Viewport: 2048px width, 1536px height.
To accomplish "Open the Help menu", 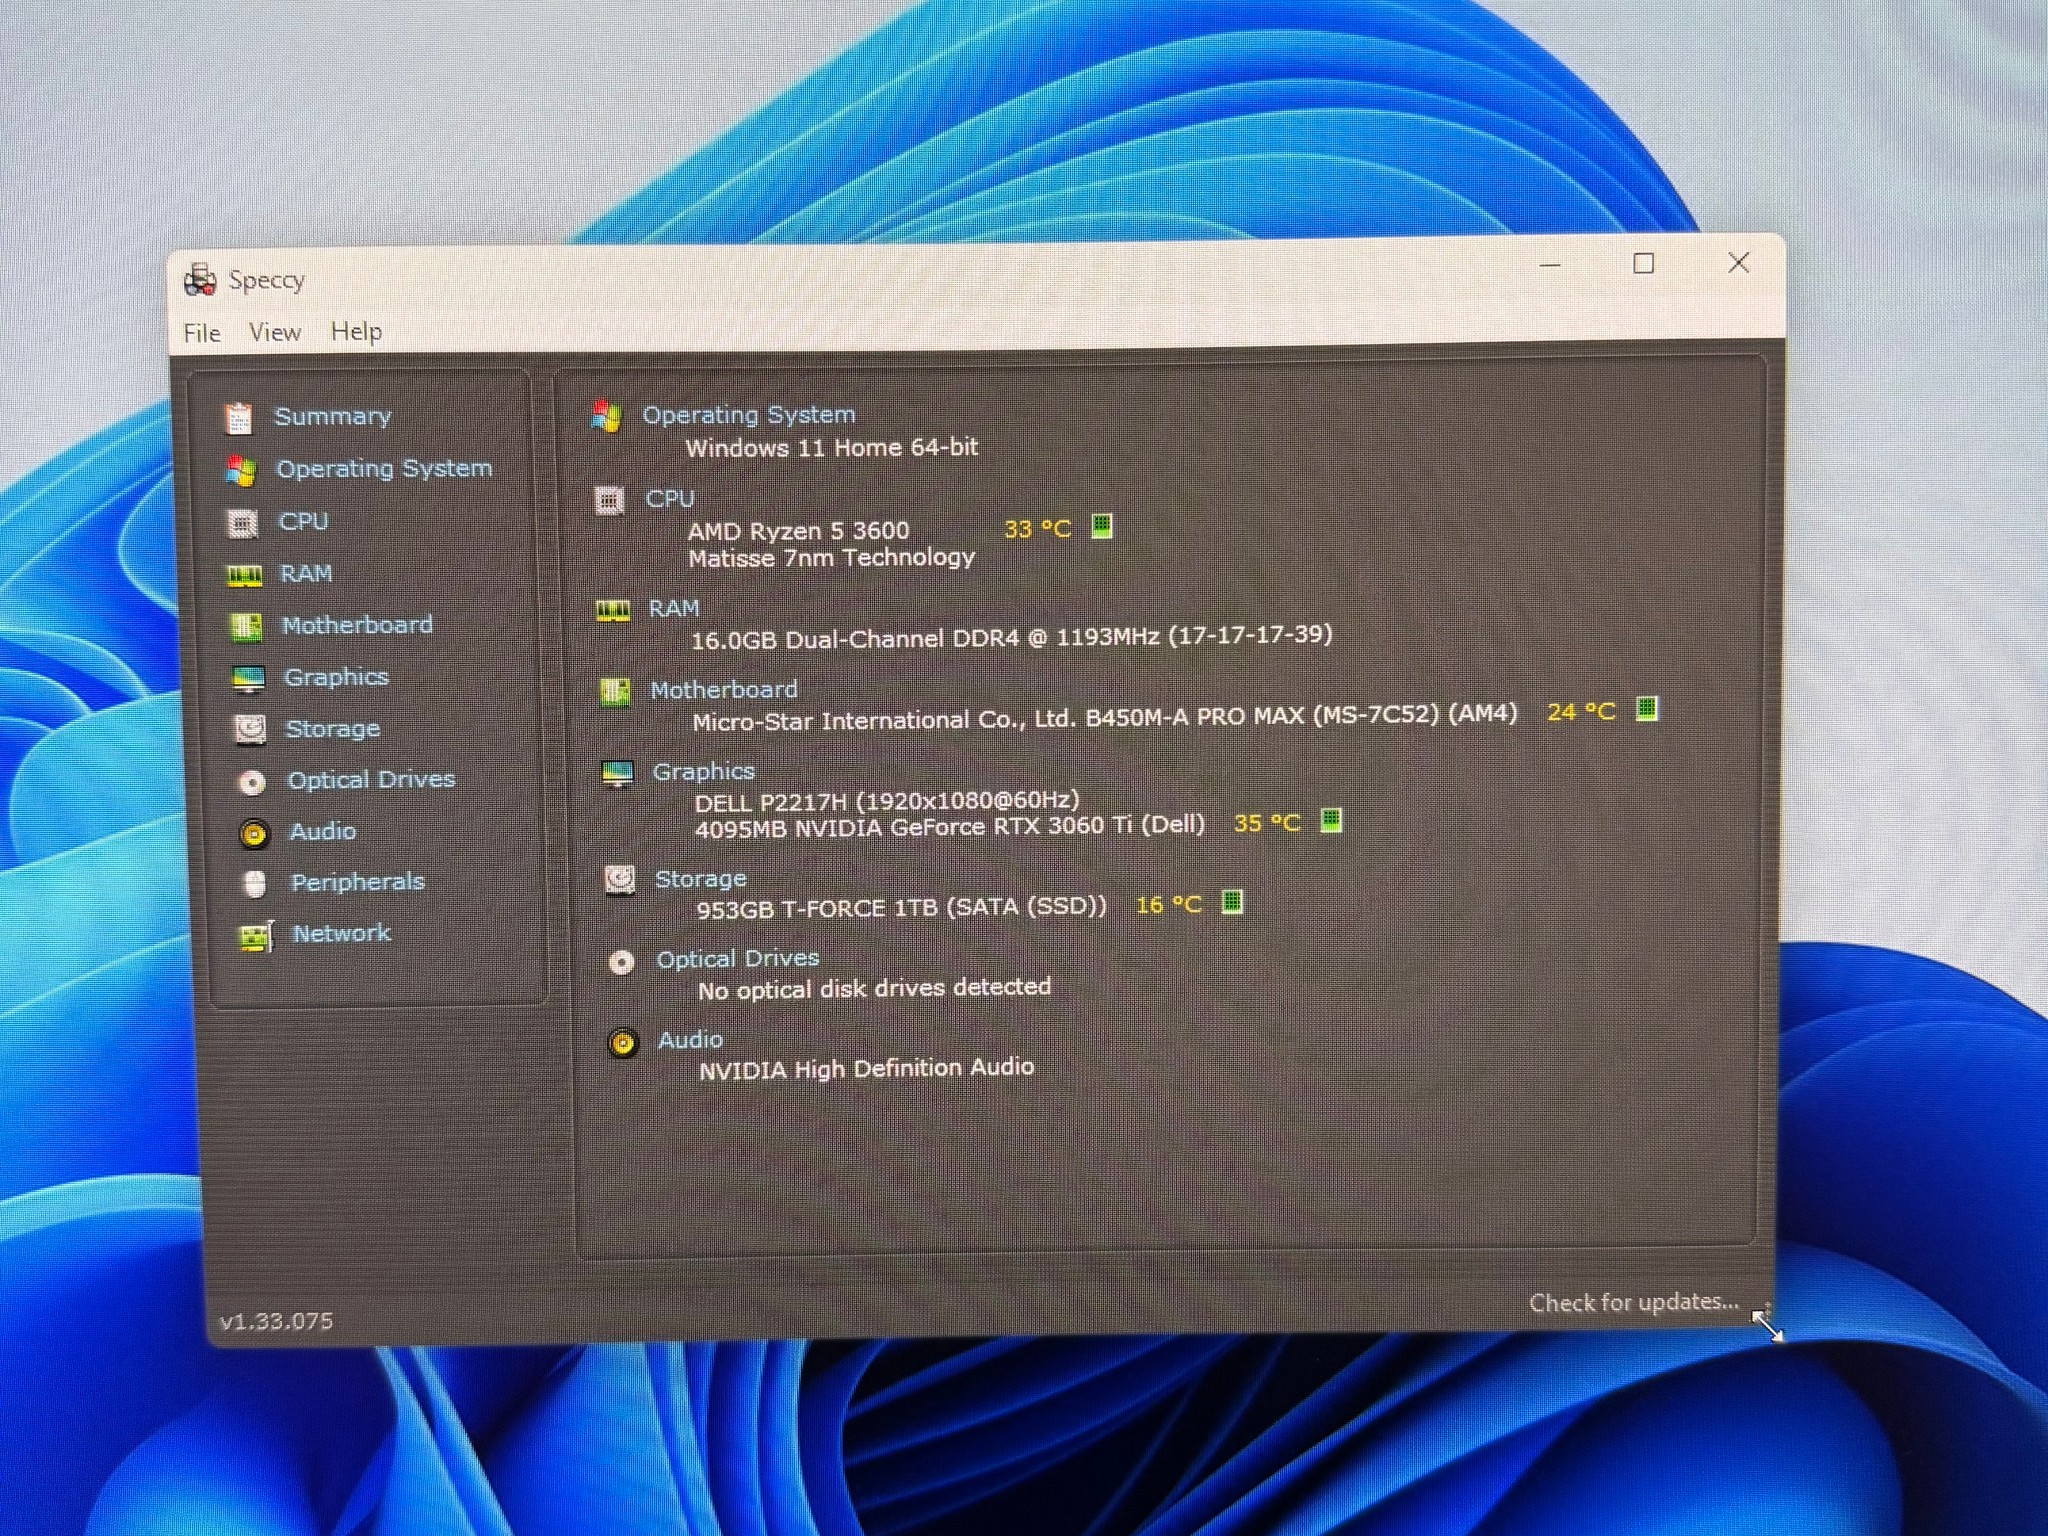I will (x=356, y=331).
